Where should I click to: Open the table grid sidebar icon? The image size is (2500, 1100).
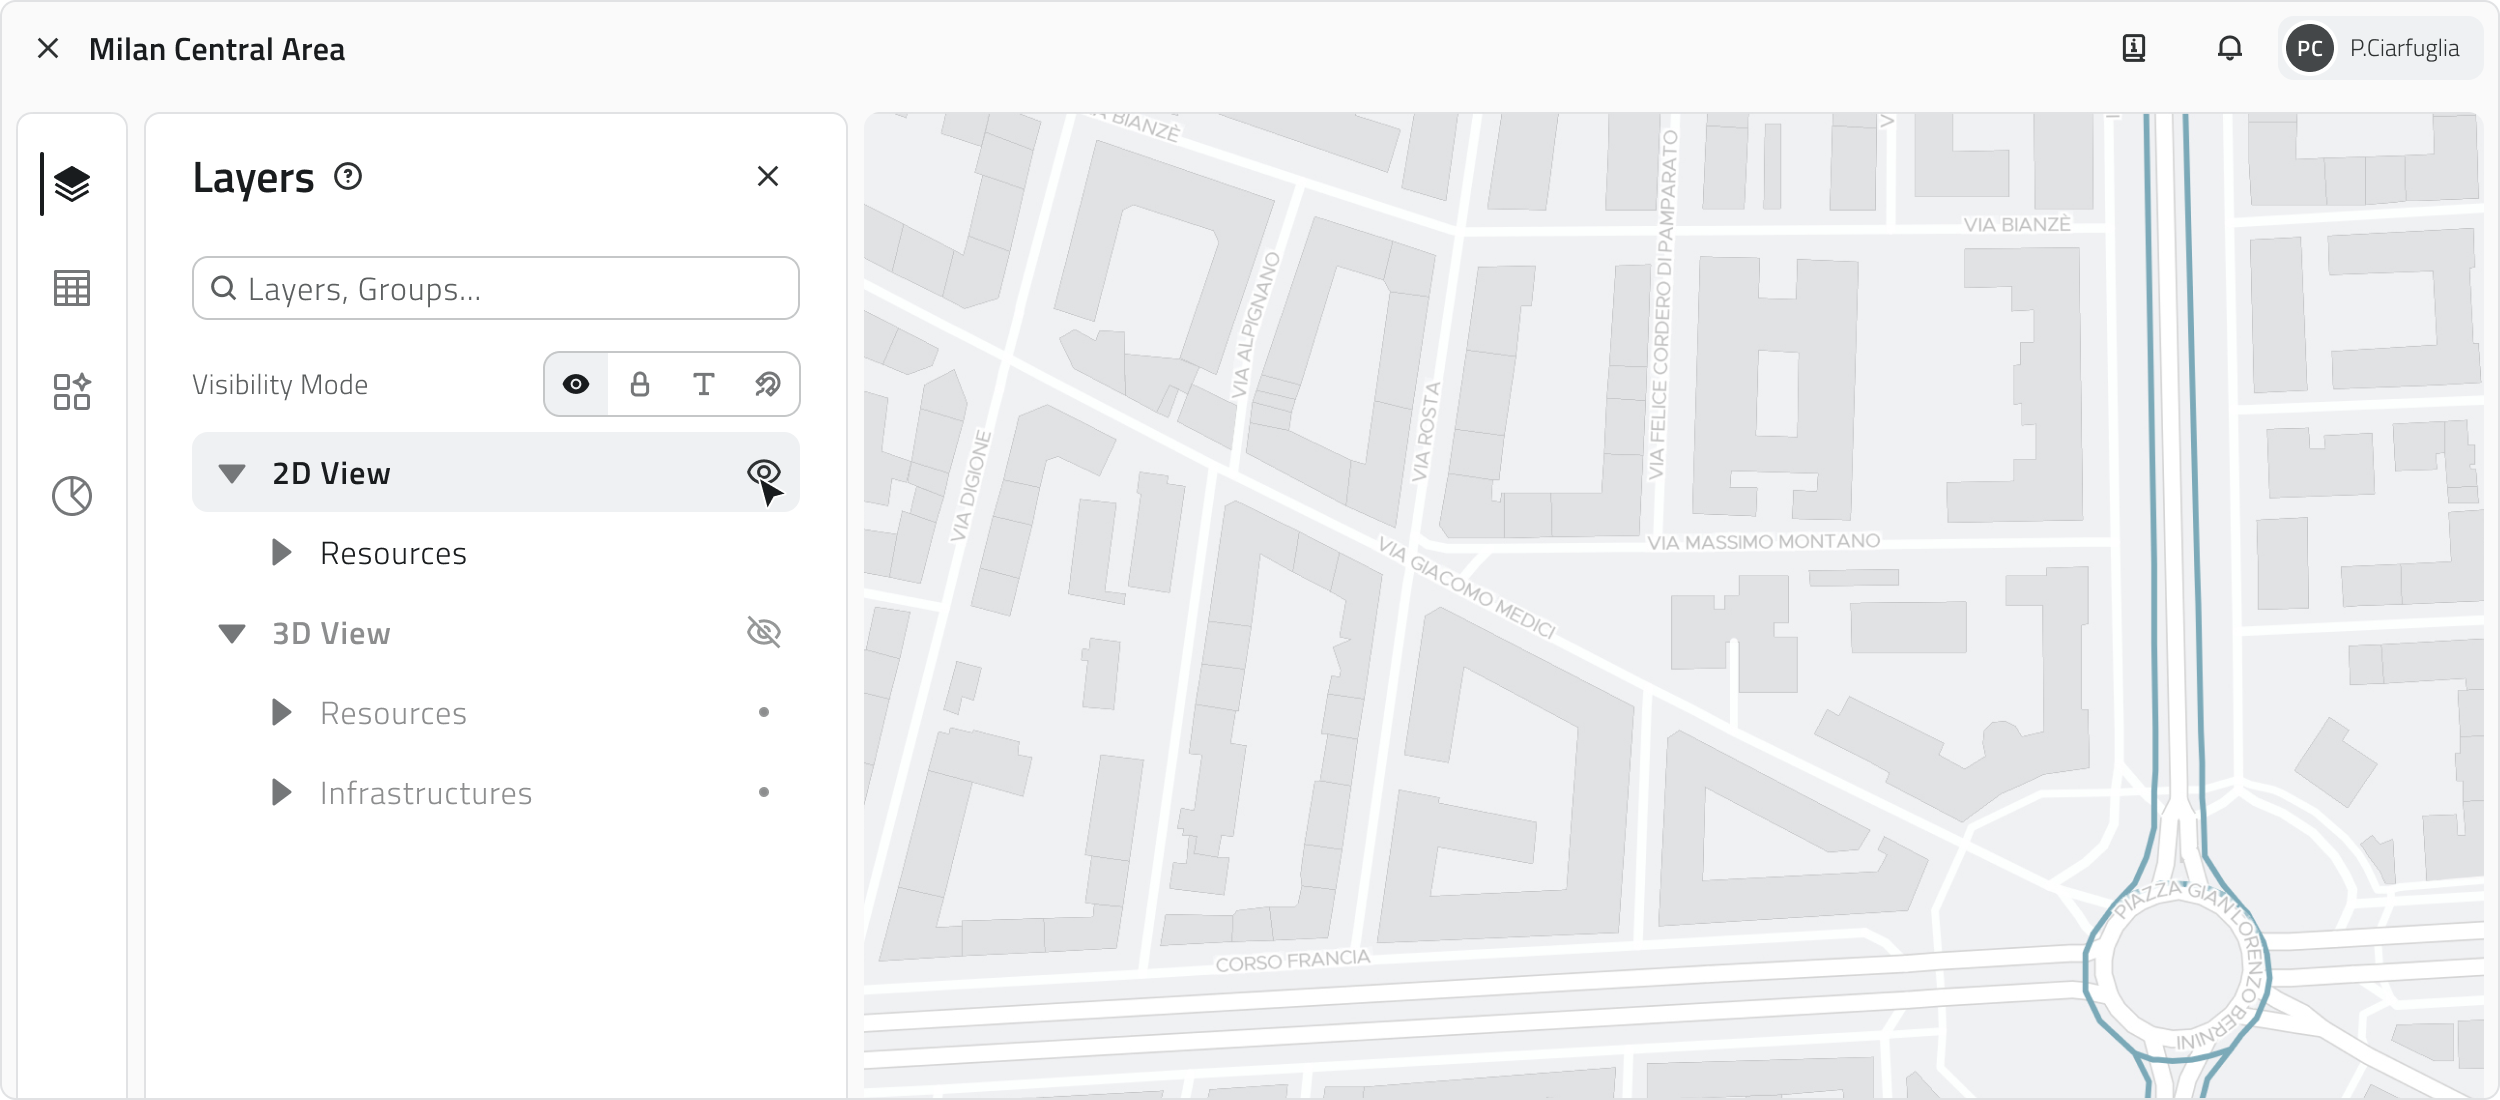[x=72, y=288]
